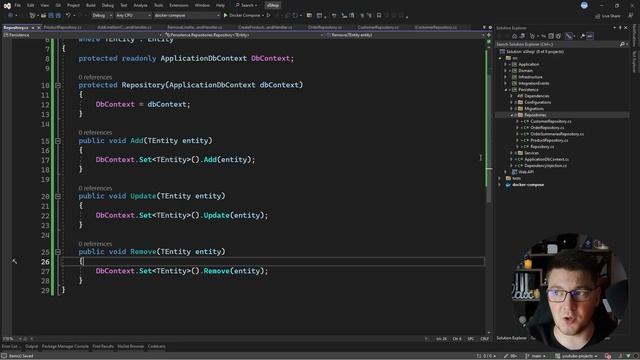640x360 pixels.
Task: Click the Solution Explorer home icon
Action: [514, 36]
